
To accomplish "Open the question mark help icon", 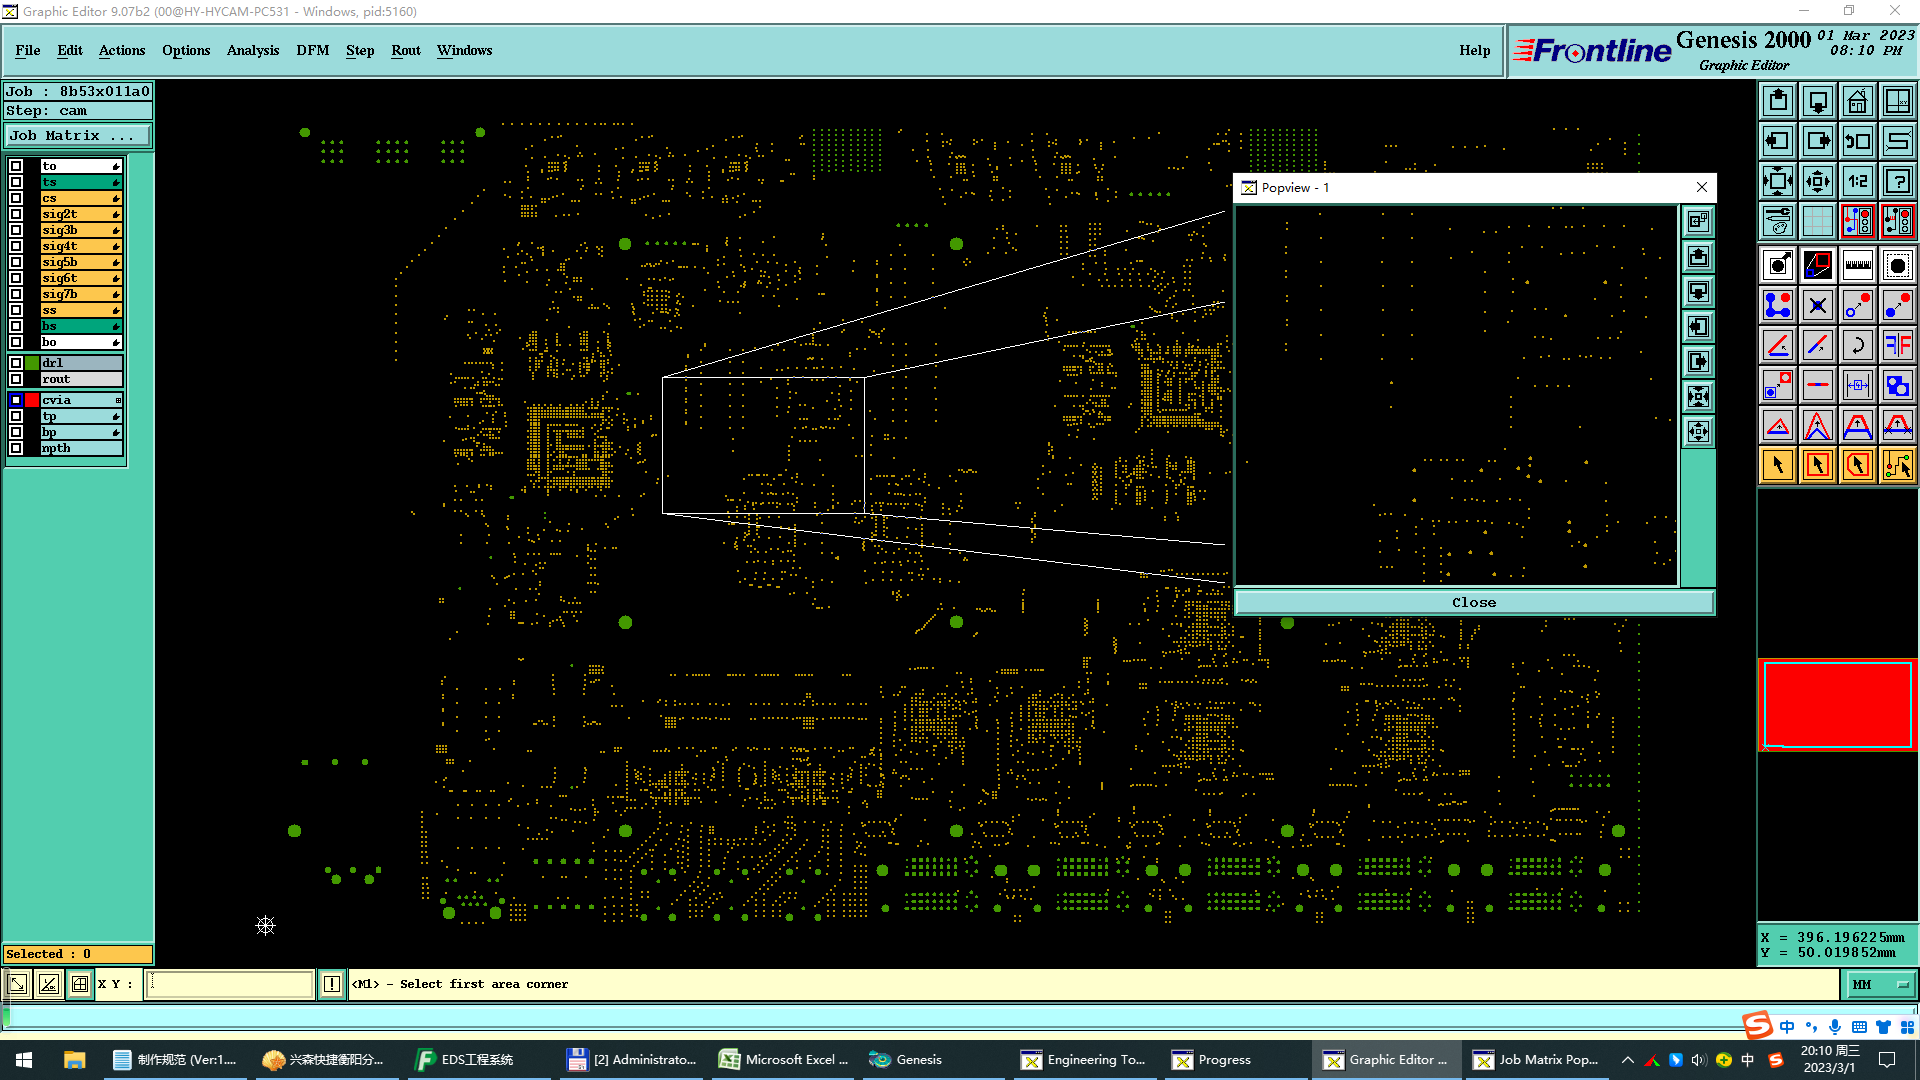I will click(1897, 181).
